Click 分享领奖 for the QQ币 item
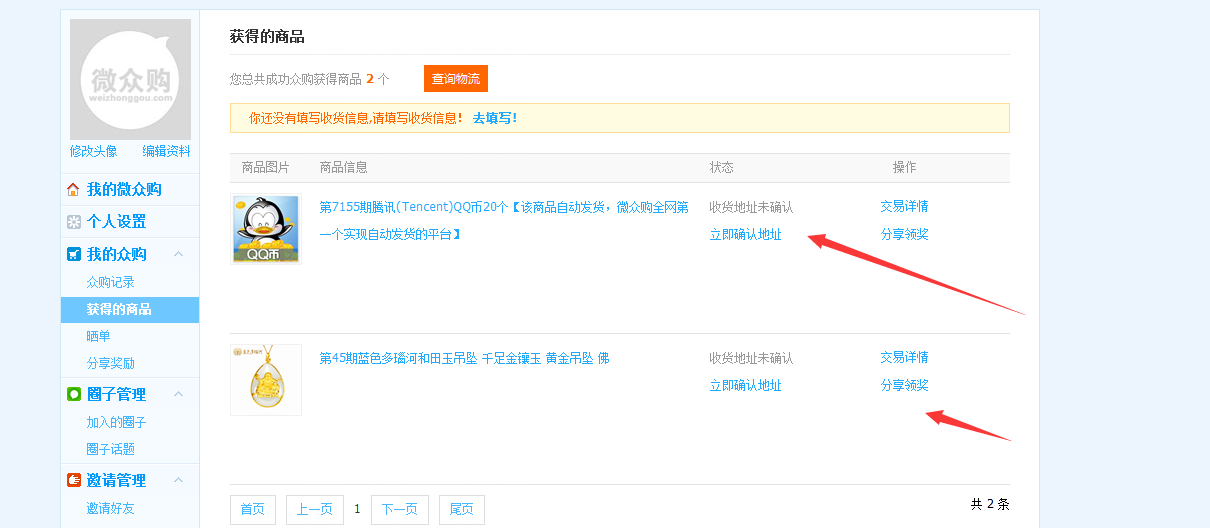Image resolution: width=1210 pixels, height=528 pixels. (x=904, y=234)
